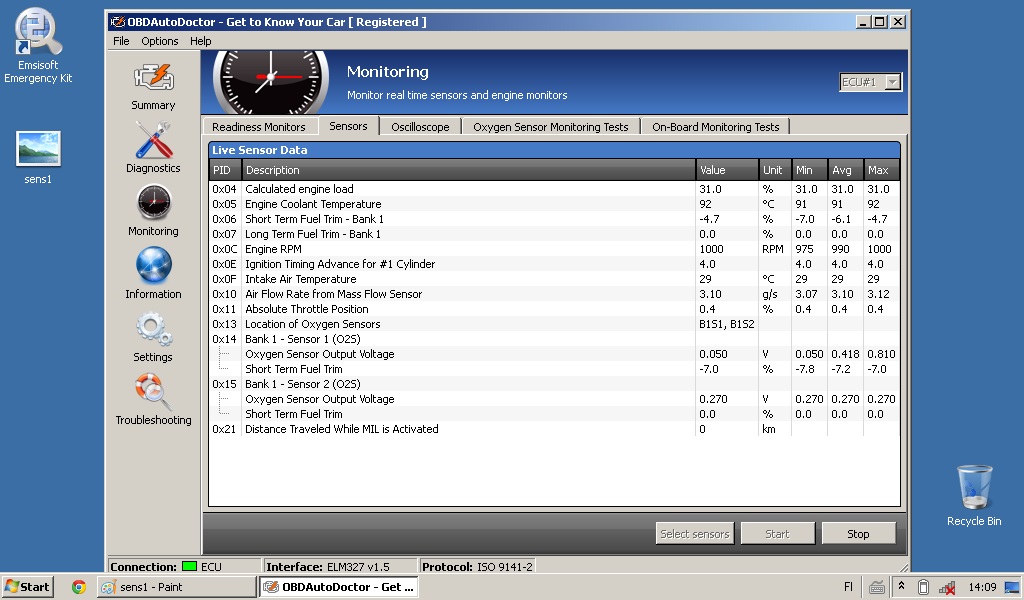Select Long Term Fuel Trim - Bank 1
This screenshot has width=1024, height=600.
tap(554, 234)
